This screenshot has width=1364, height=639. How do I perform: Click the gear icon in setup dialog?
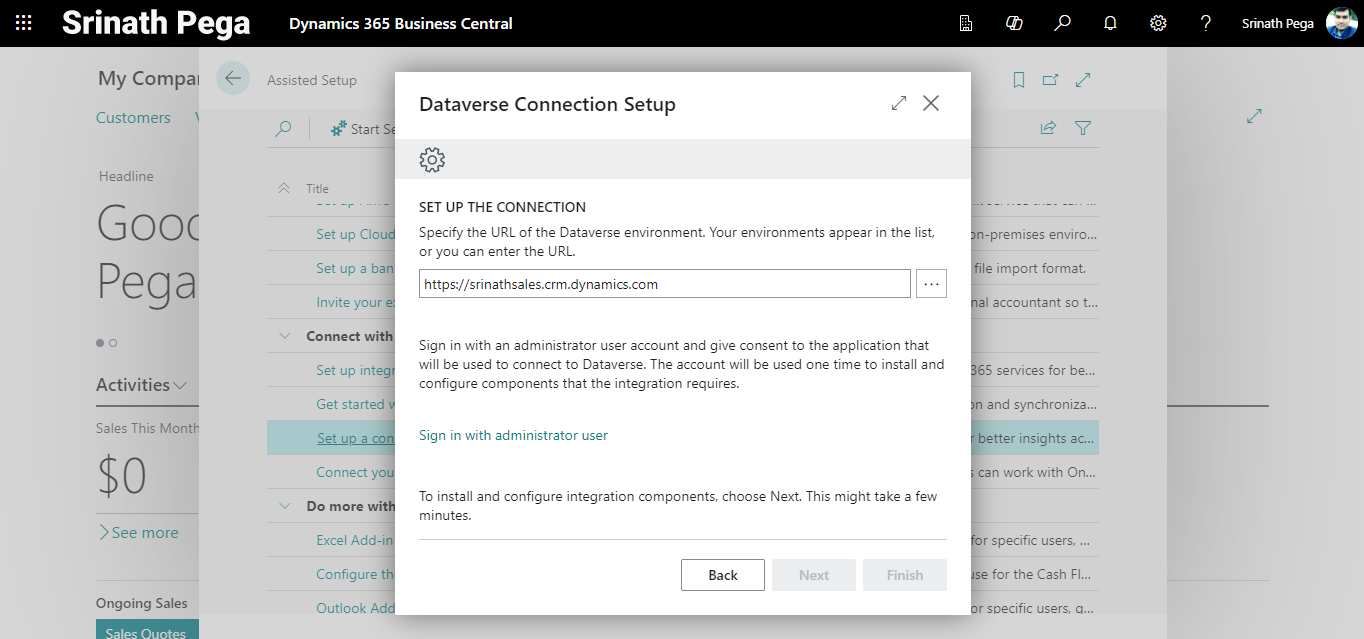432,159
